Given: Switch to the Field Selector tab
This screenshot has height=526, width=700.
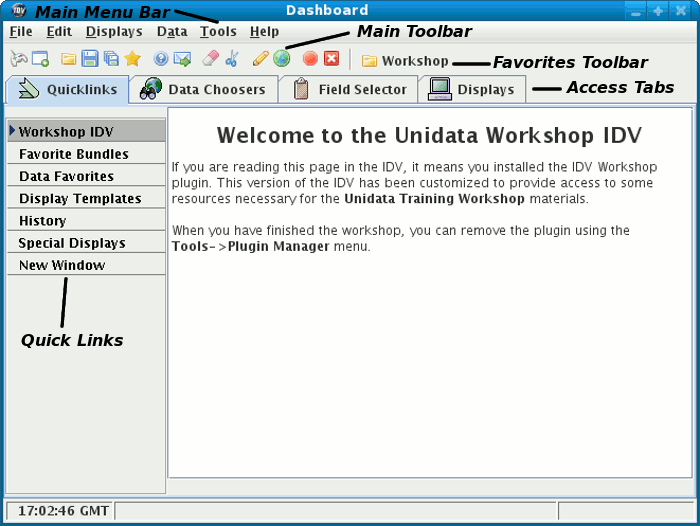Looking at the screenshot, I should coord(350,90).
